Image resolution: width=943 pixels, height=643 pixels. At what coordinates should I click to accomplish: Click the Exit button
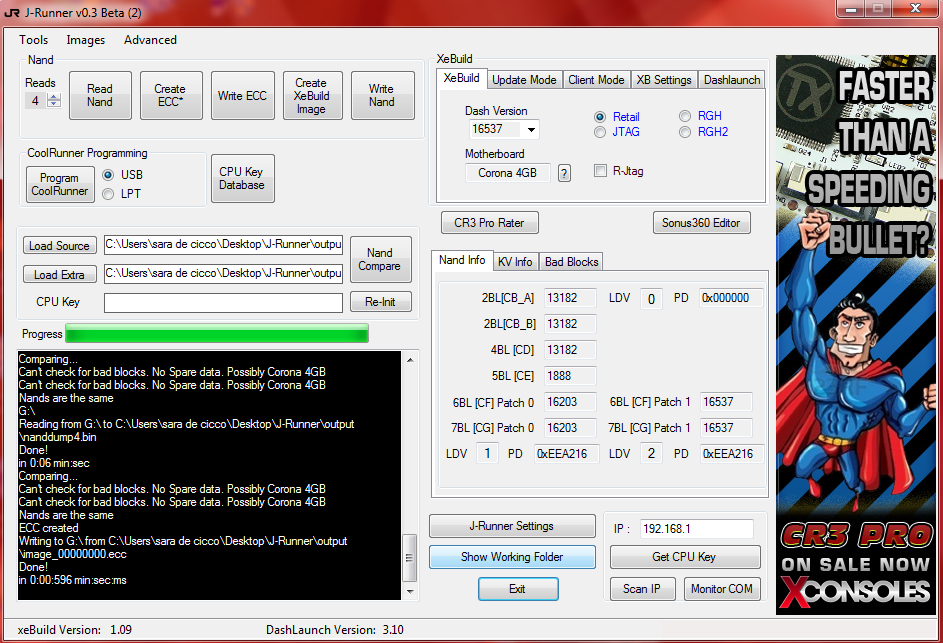click(x=518, y=589)
